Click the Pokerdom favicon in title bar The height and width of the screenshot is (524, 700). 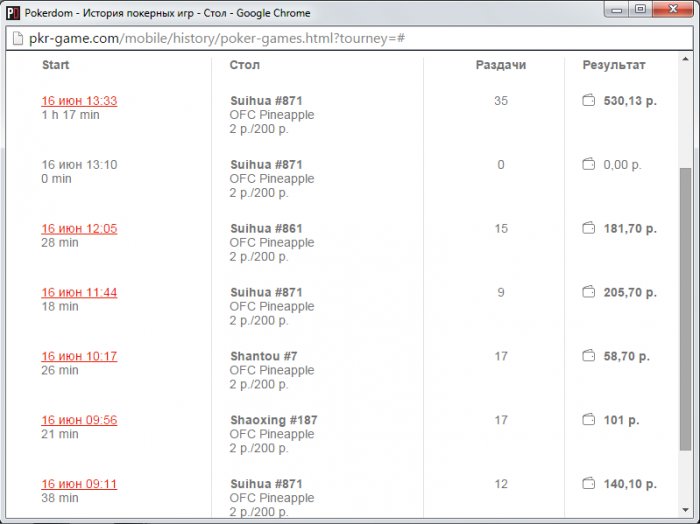[x=13, y=13]
